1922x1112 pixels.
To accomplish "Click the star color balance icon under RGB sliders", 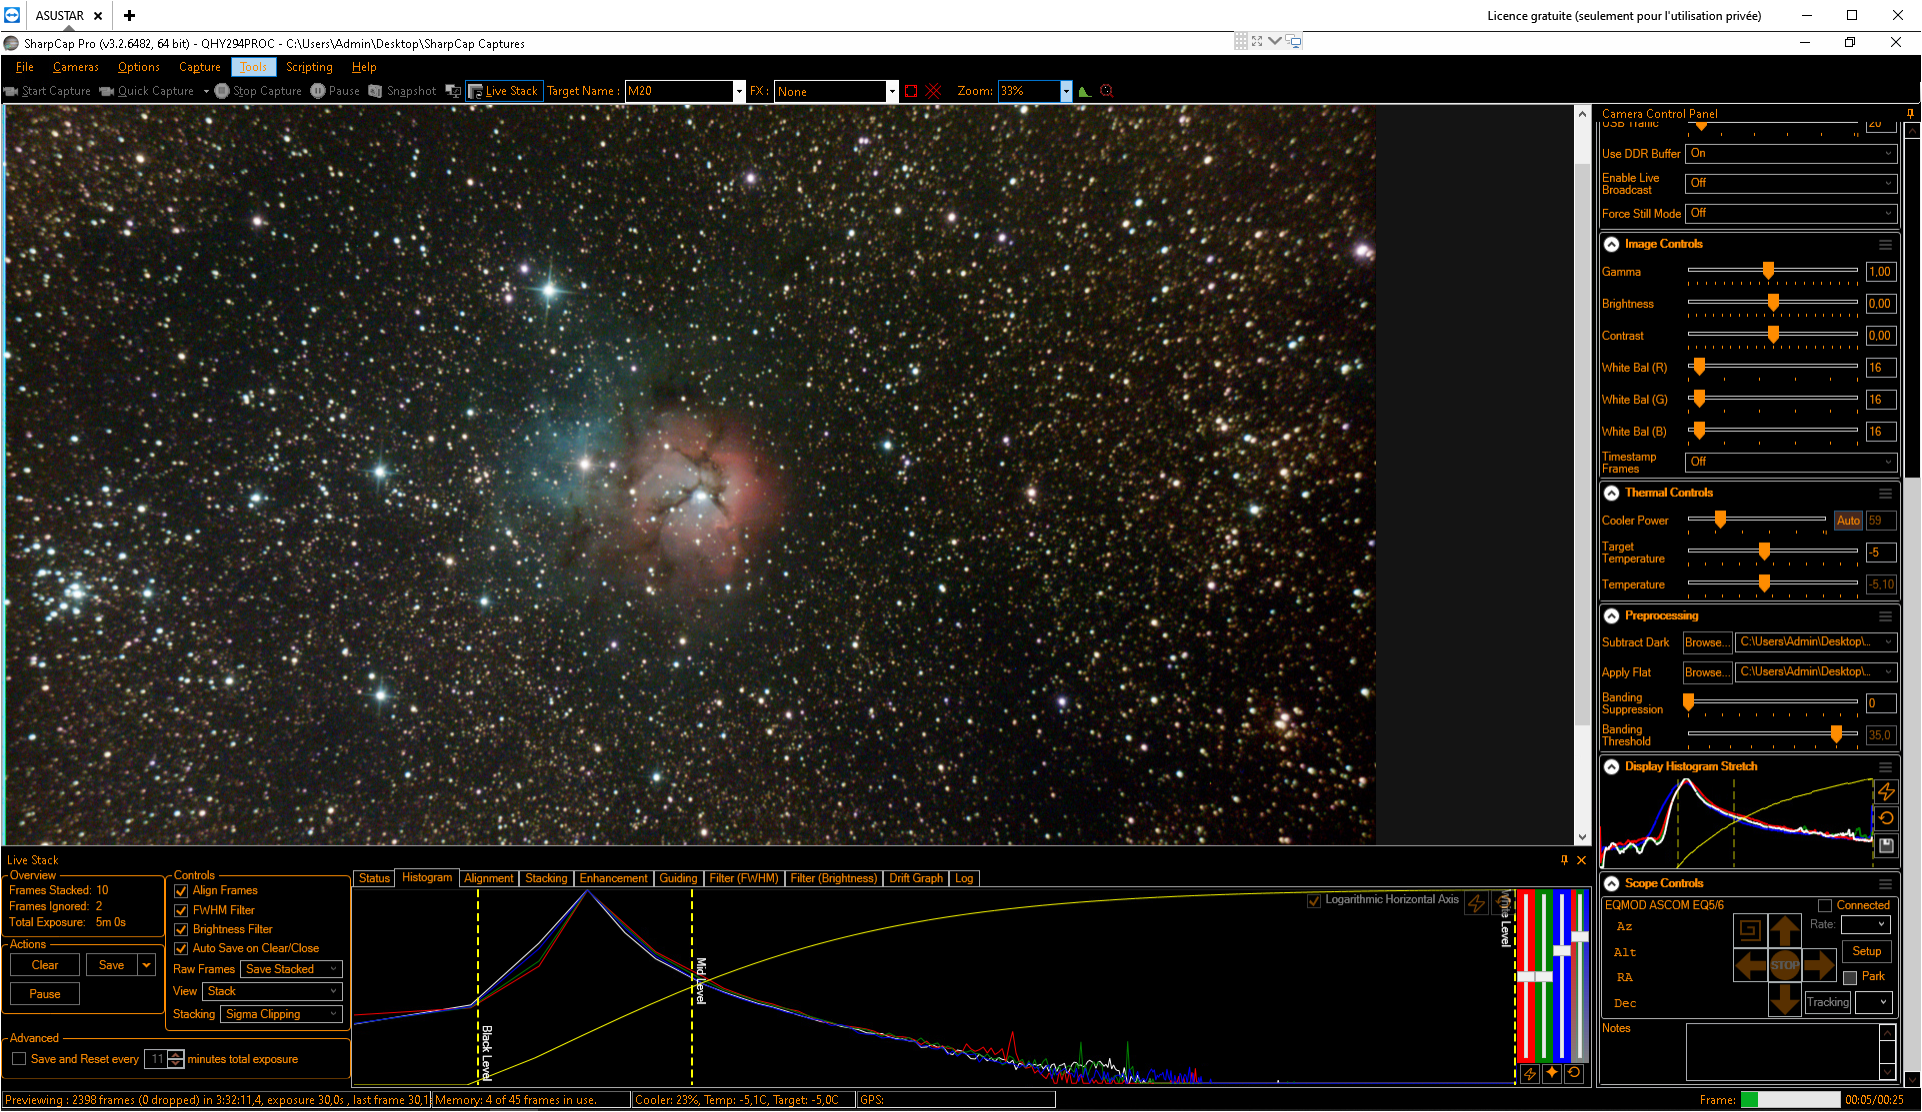I will (1551, 1073).
